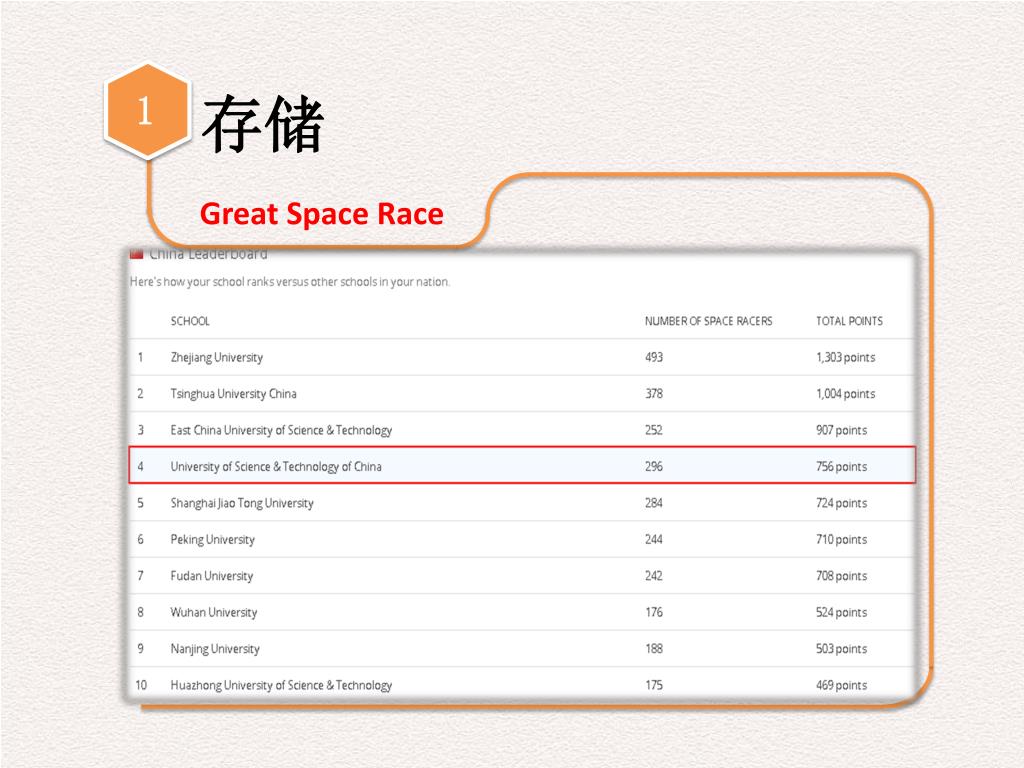Click the 'Great Space Race' red title

(x=321, y=214)
